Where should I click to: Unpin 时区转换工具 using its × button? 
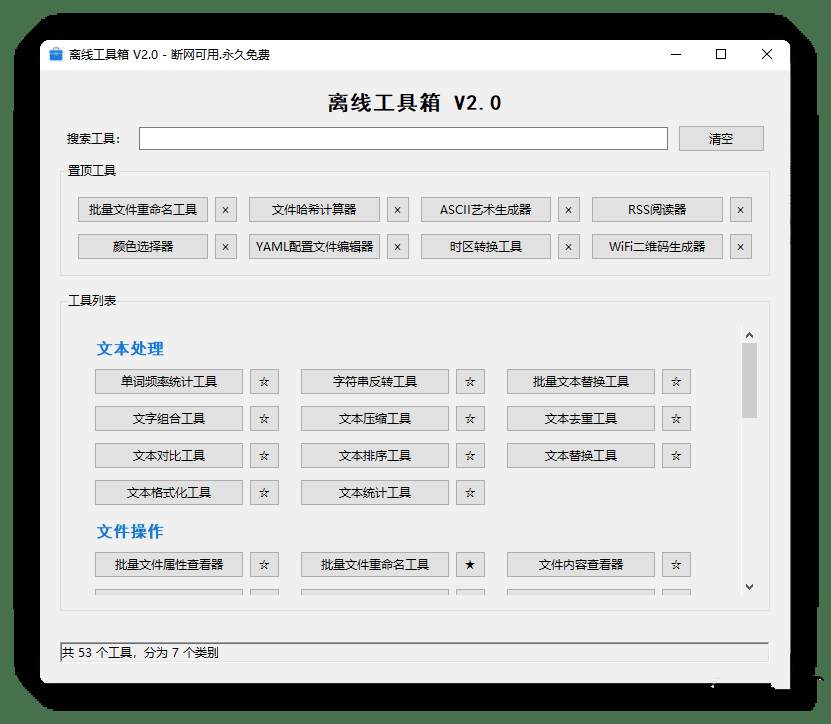[x=569, y=246]
